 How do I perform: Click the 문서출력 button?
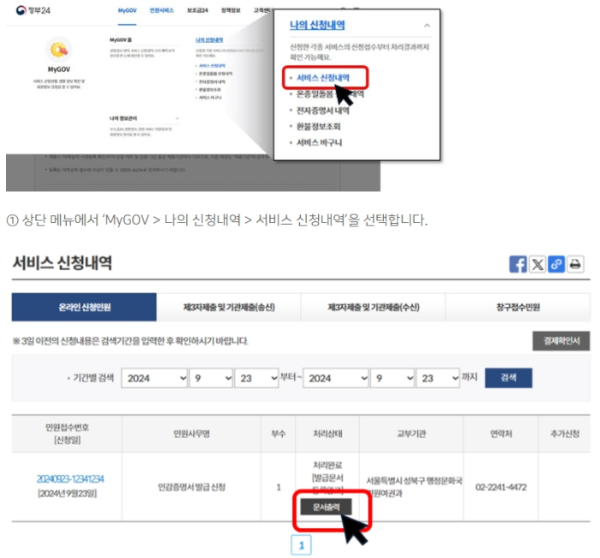tap(326, 507)
